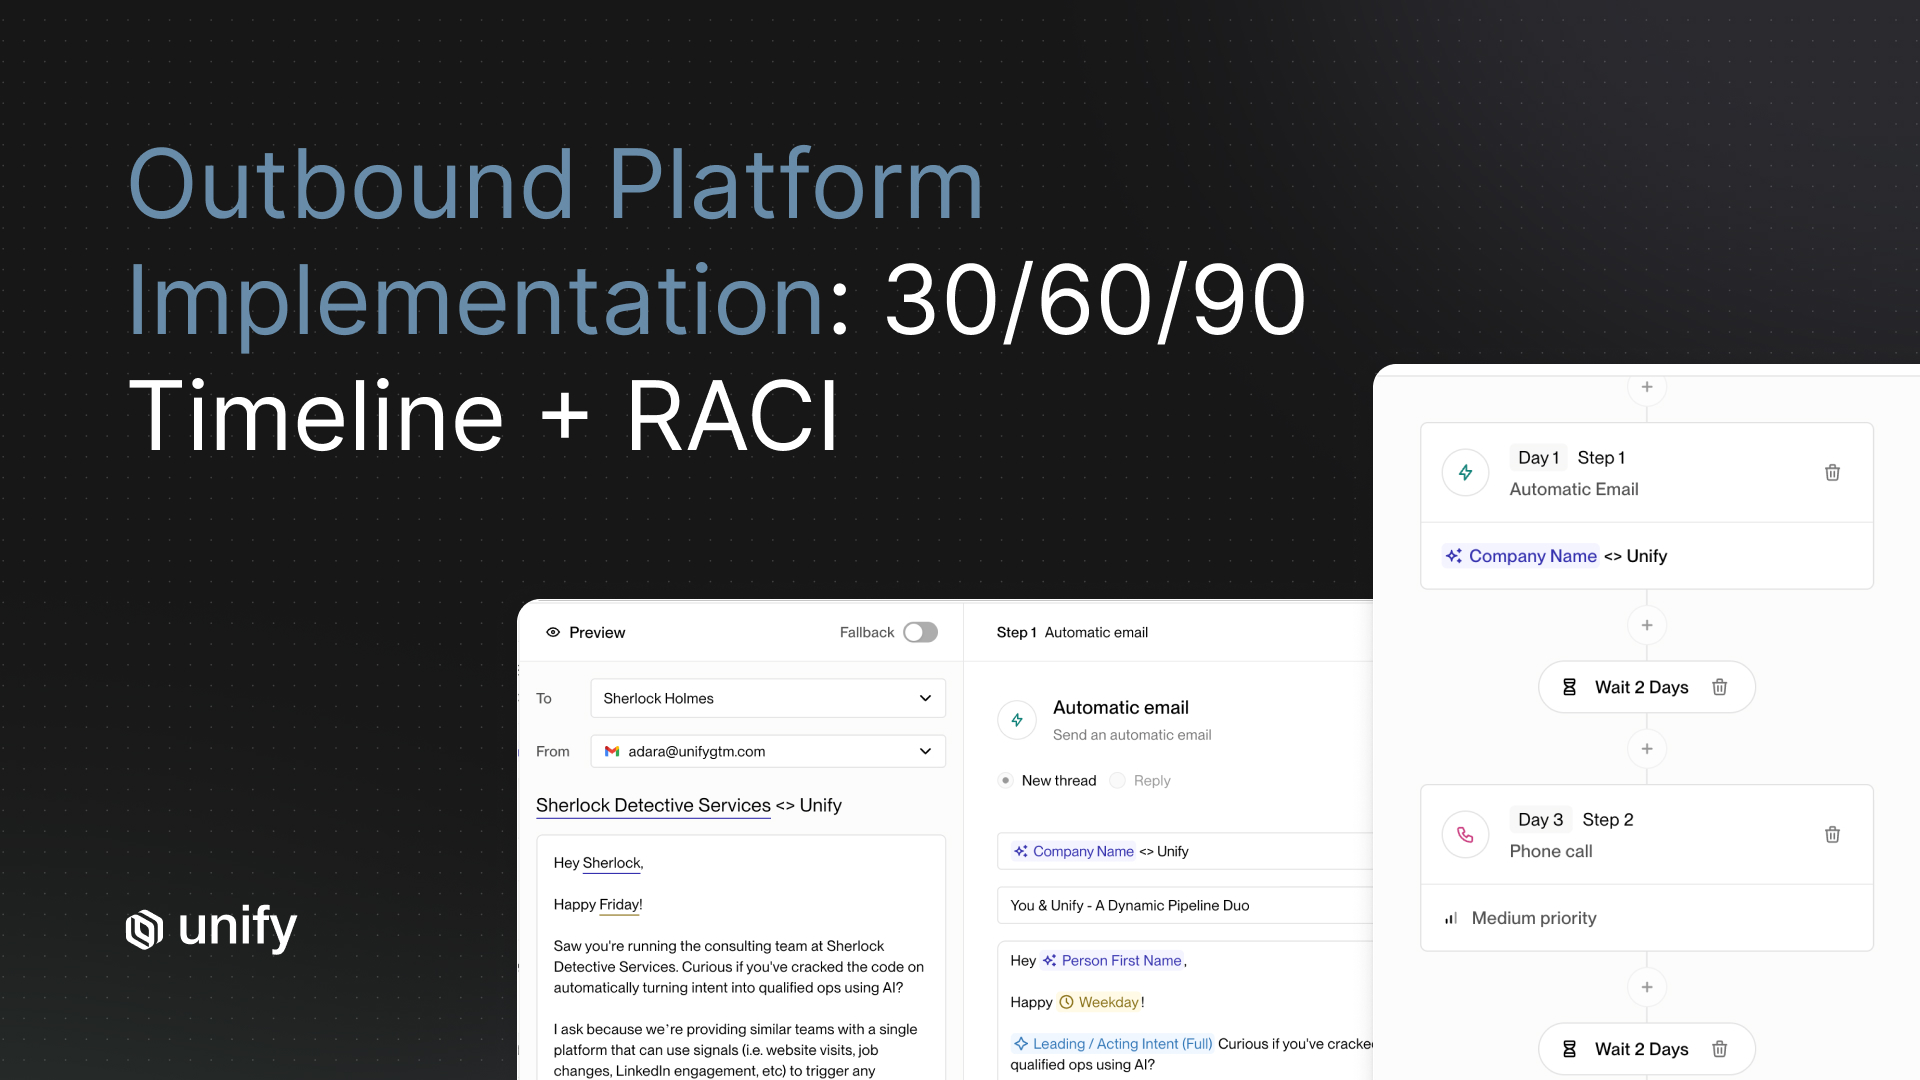Click the Step 1 Automatic email header
The image size is (1920, 1080).
coord(1072,632)
